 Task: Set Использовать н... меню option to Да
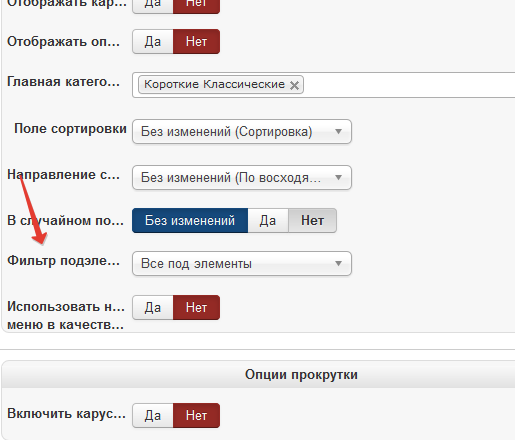[153, 307]
